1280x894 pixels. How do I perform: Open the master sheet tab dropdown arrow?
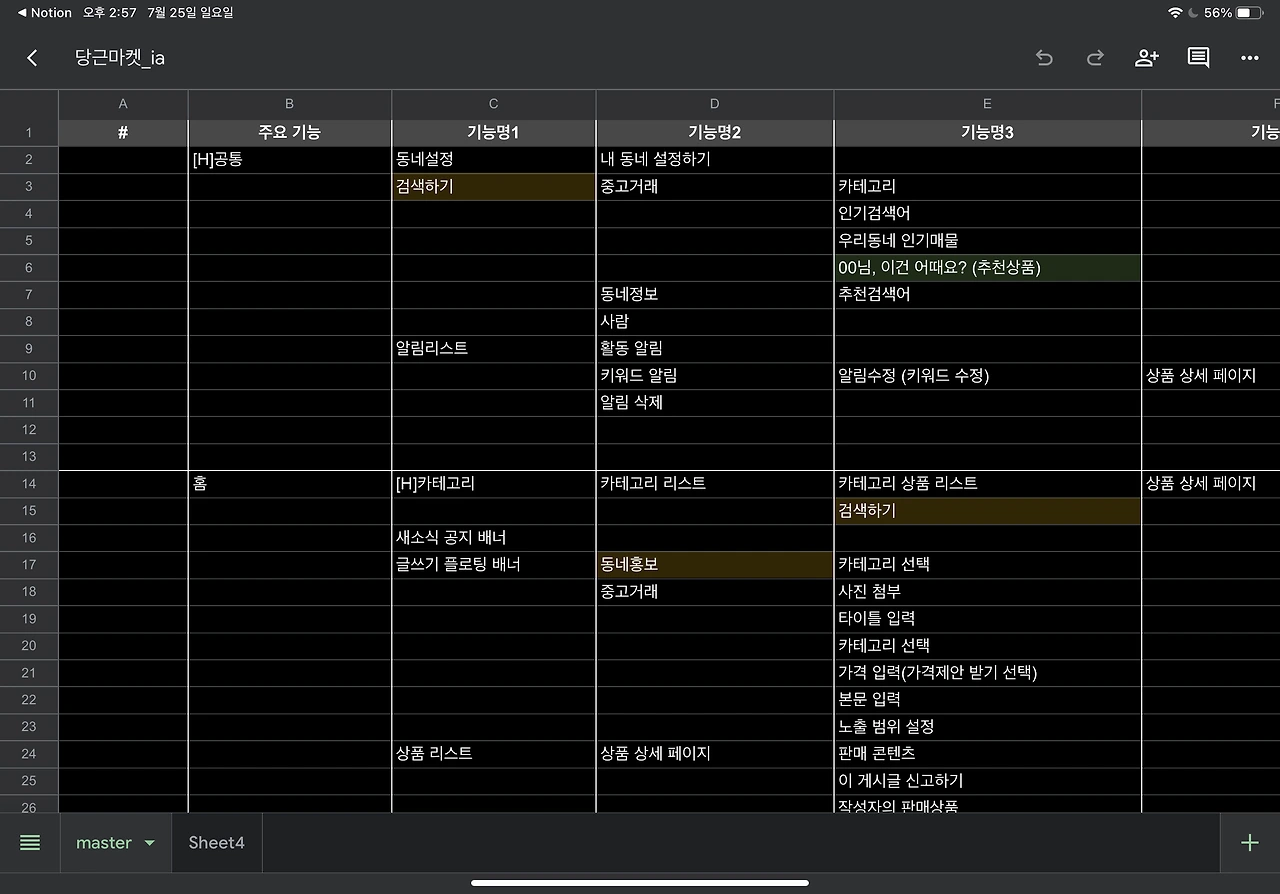click(x=150, y=843)
